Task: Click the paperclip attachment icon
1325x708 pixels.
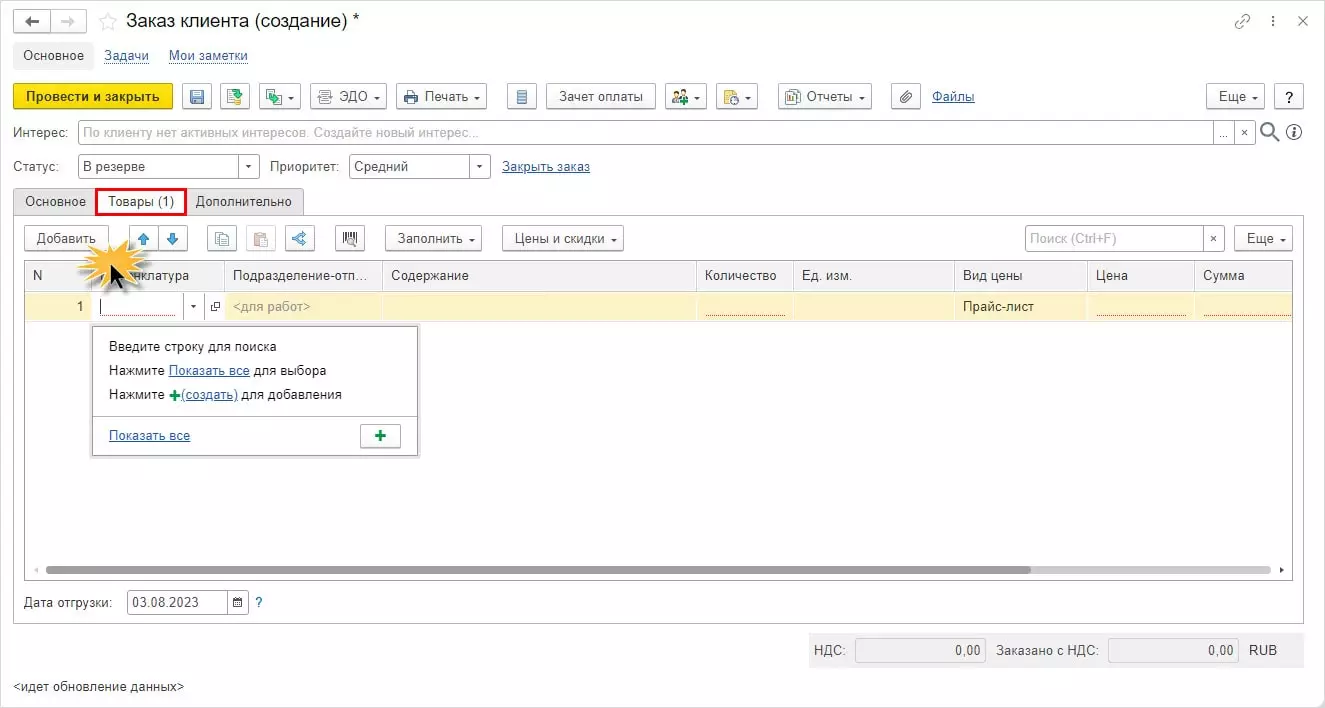Action: 906,97
